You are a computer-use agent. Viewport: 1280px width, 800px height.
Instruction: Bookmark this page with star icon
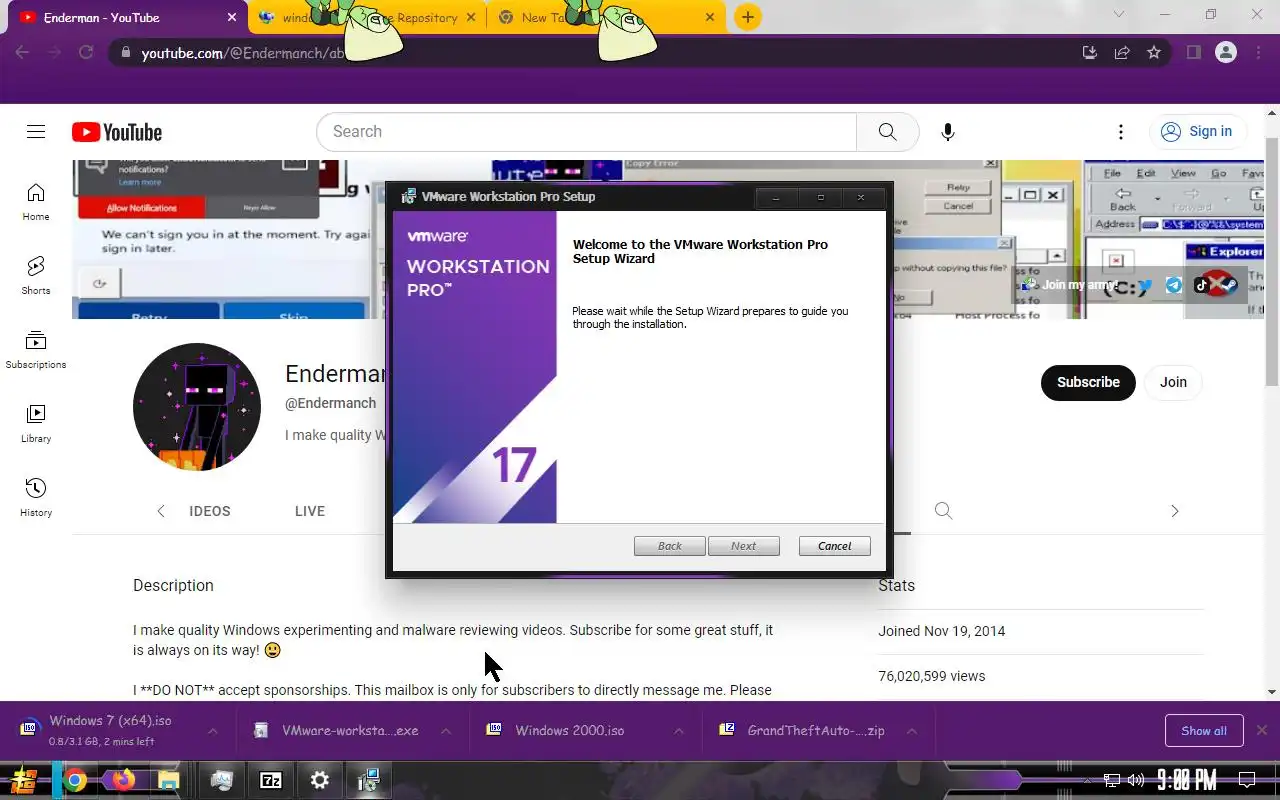coord(1154,52)
